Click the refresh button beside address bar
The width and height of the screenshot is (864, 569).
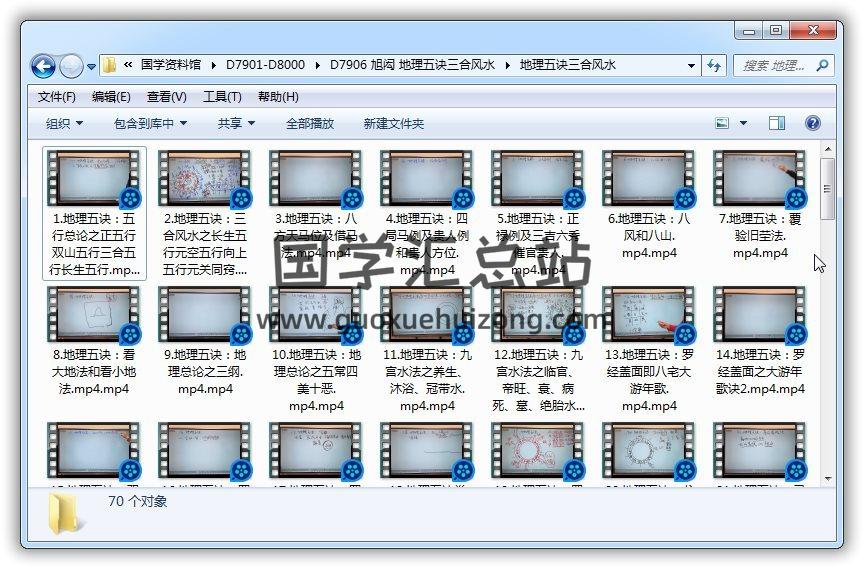click(714, 66)
